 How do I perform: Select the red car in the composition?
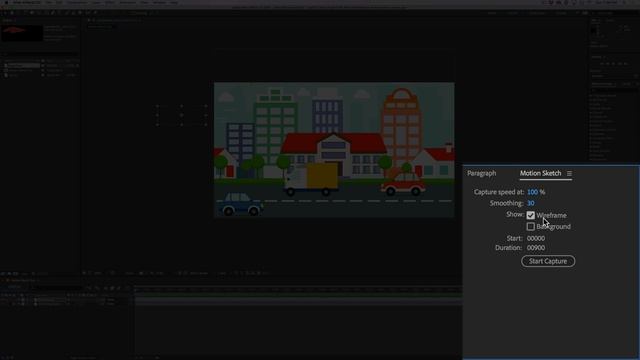(x=403, y=184)
